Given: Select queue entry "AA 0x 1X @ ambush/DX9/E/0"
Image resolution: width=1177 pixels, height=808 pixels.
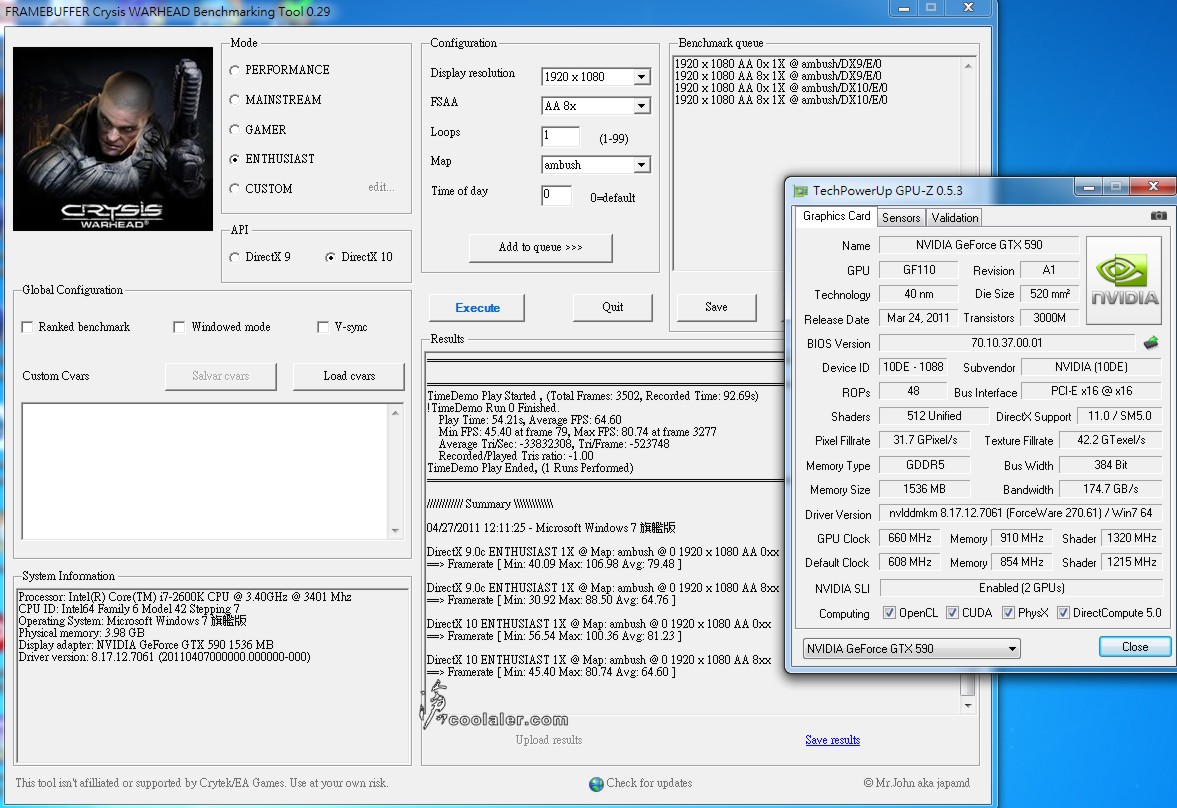Looking at the screenshot, I should 778,64.
